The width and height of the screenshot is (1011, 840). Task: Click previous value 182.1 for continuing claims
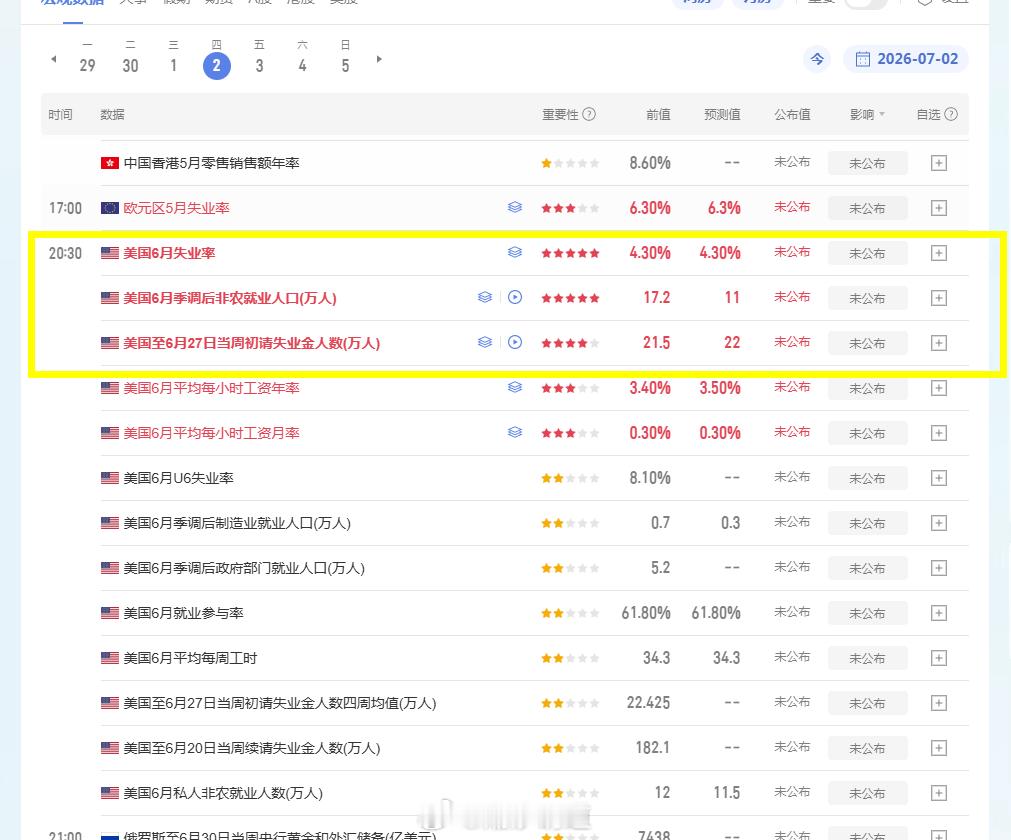pyautogui.click(x=653, y=748)
